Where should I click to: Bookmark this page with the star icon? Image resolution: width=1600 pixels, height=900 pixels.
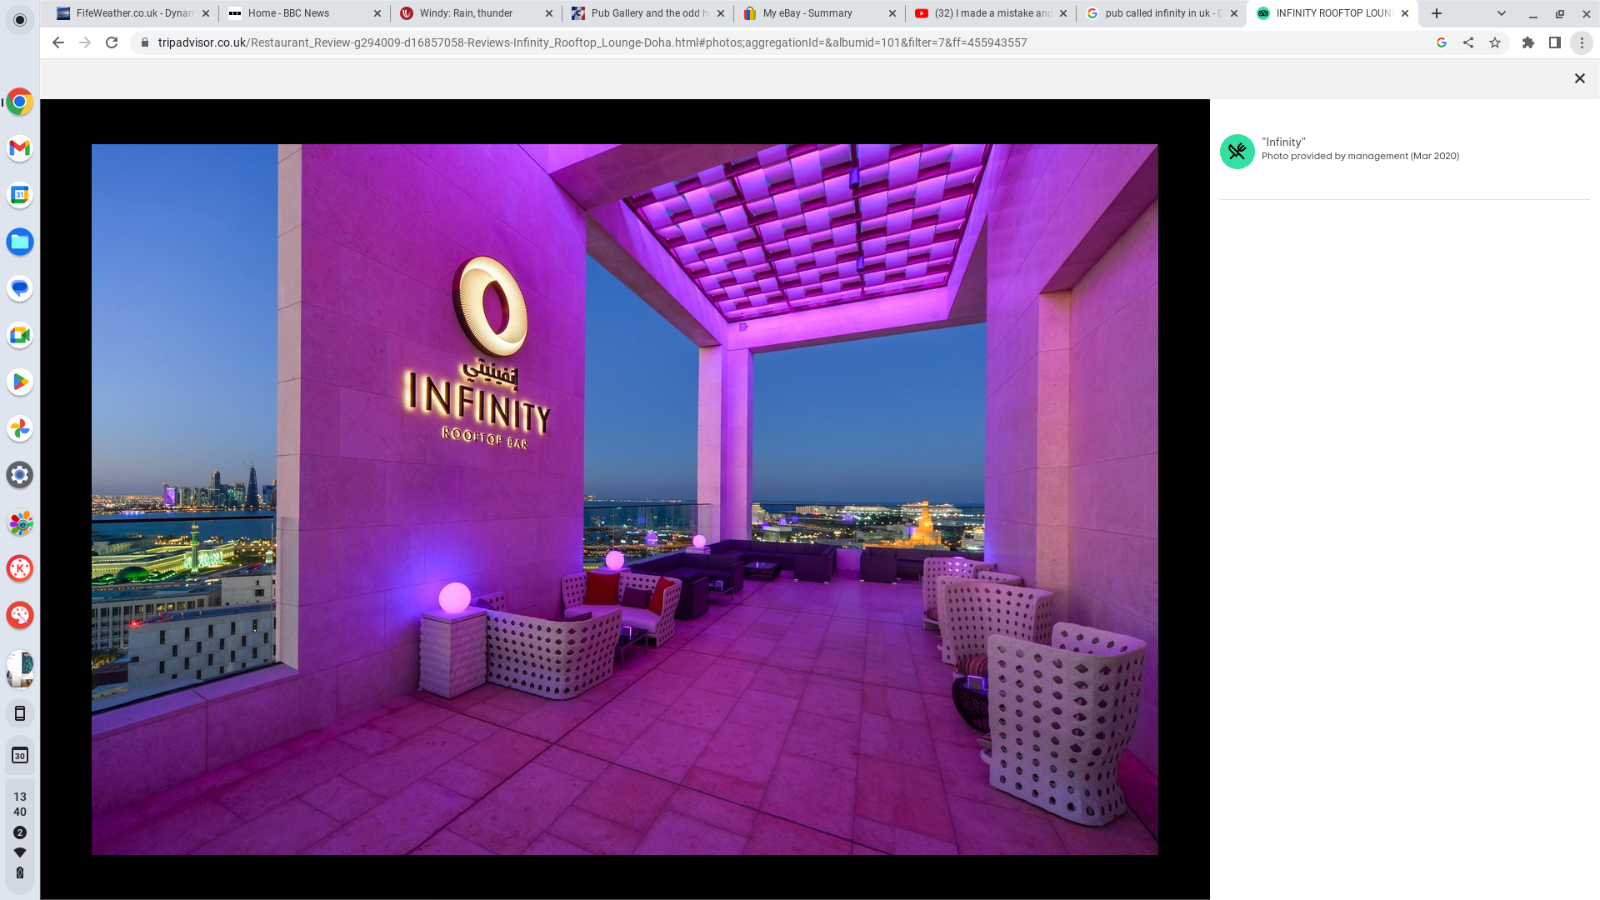tap(1495, 42)
